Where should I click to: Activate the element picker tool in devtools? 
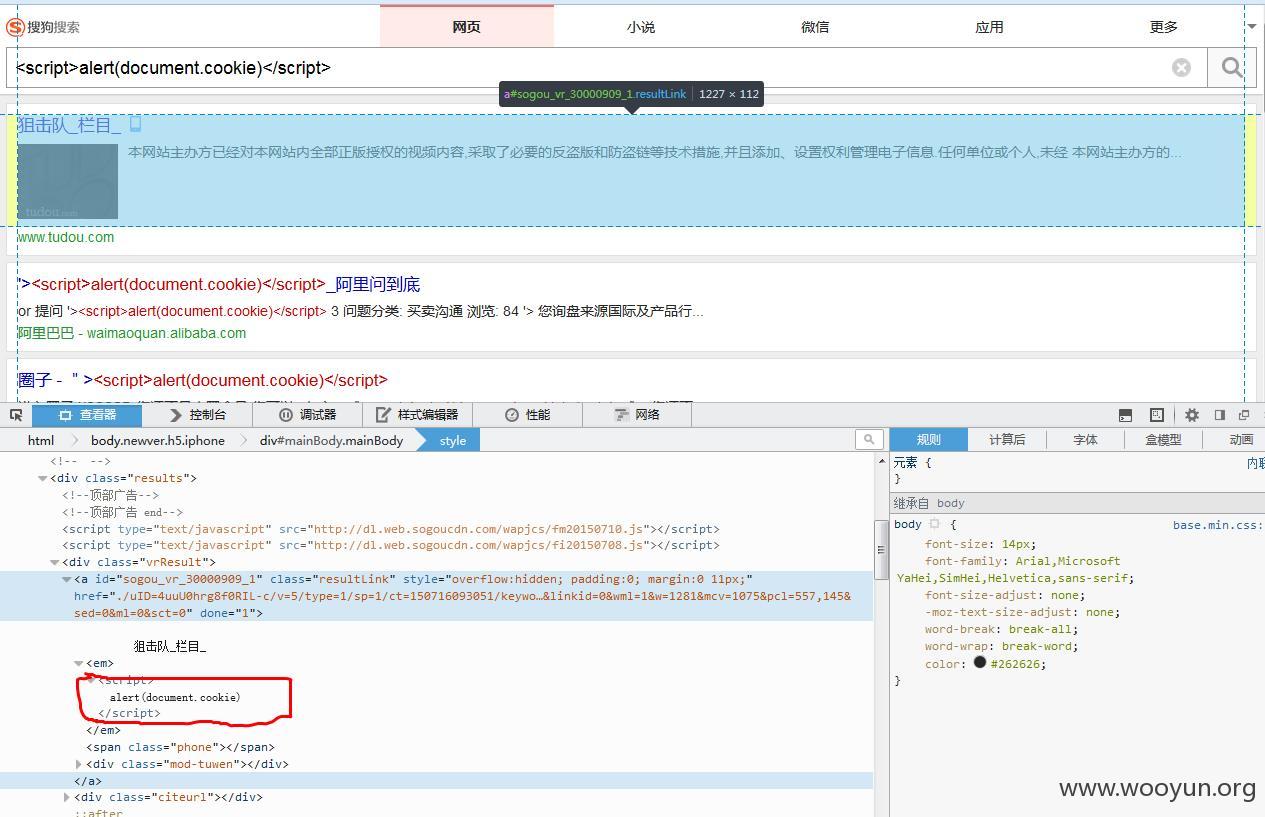pos(16,415)
